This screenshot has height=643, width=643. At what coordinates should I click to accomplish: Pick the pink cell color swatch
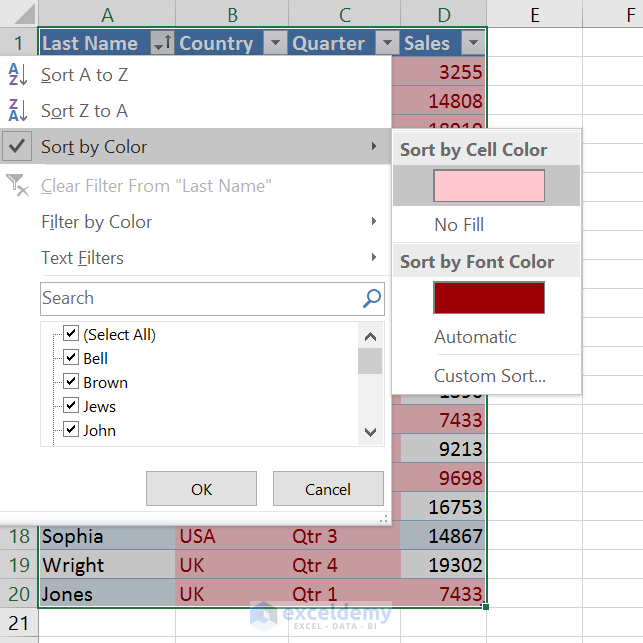coord(489,186)
